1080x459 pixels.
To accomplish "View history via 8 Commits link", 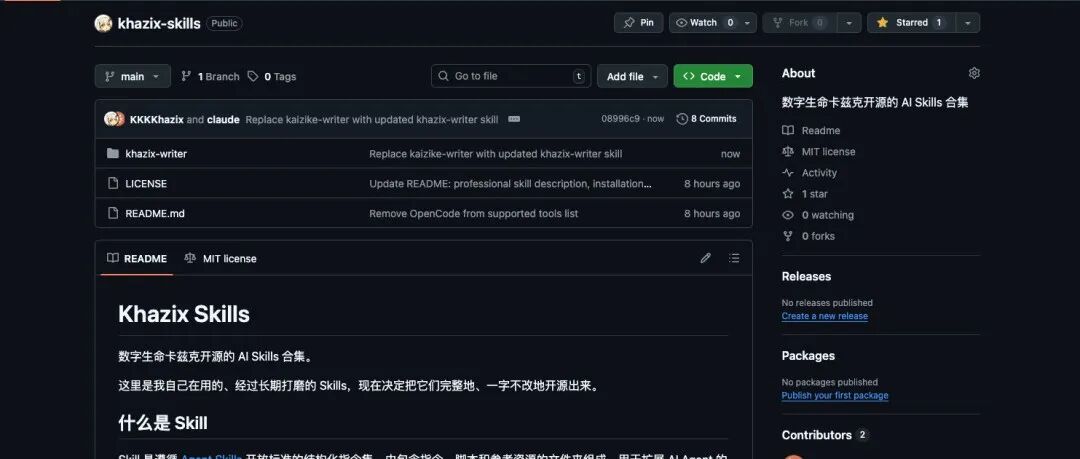I will click(x=707, y=119).
